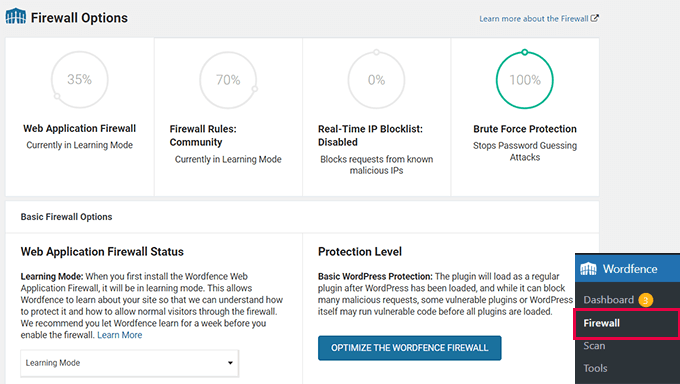Click the Real-Time IP Blocklist: Disabled title
This screenshot has height=384, width=680.
(x=370, y=135)
